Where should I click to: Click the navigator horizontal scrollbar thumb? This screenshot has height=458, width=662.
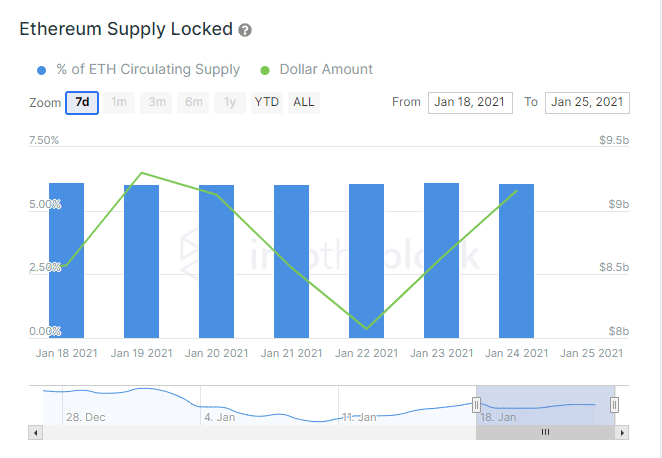(545, 433)
